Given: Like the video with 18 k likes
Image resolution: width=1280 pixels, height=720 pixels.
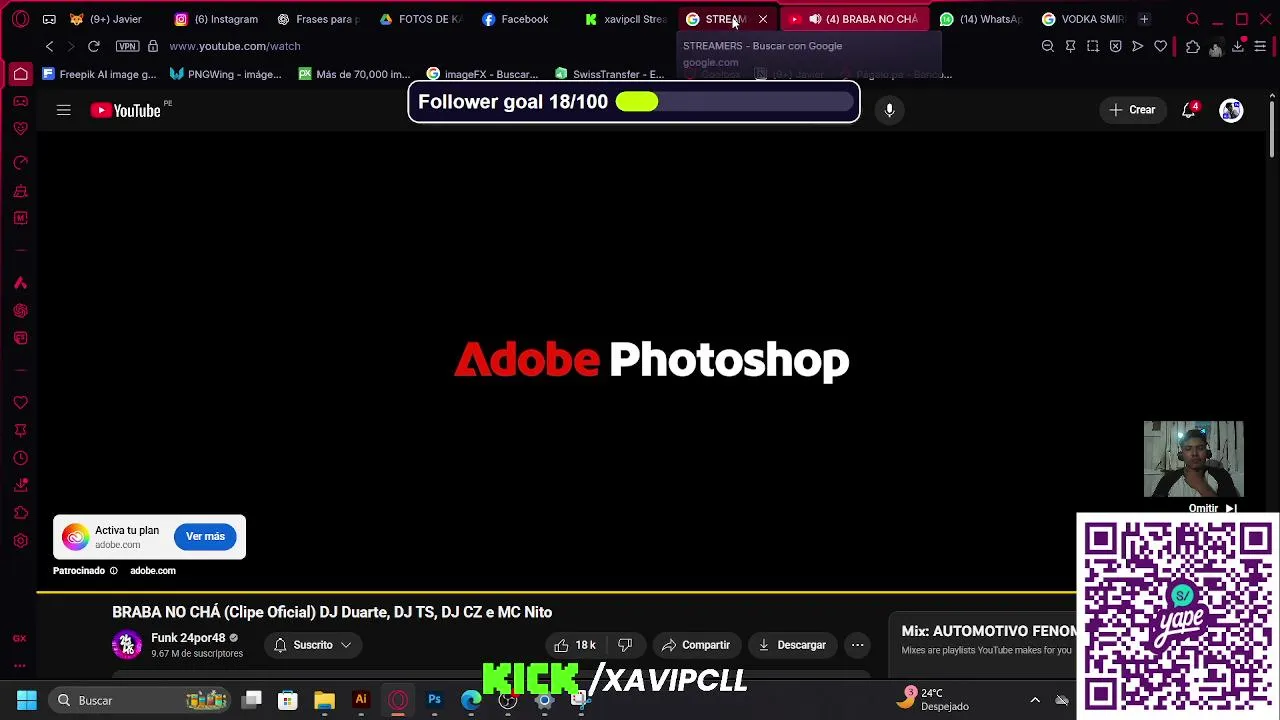Looking at the screenshot, I should pos(575,645).
